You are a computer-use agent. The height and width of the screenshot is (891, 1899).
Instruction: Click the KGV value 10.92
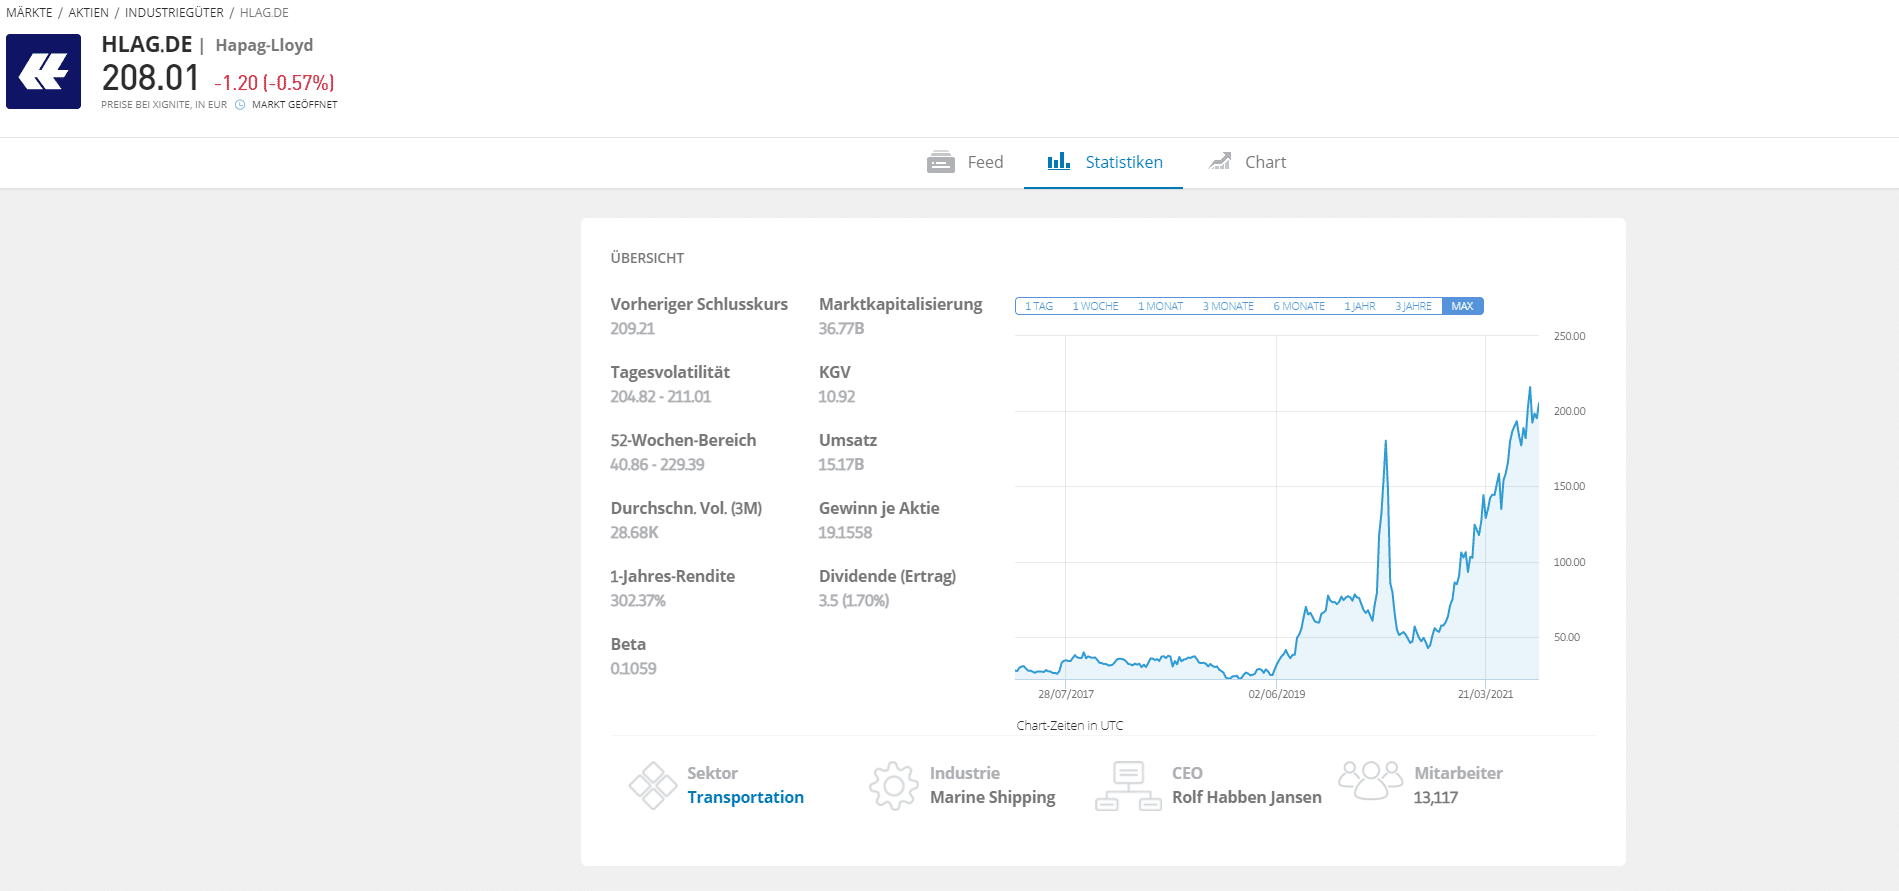pyautogui.click(x=837, y=396)
